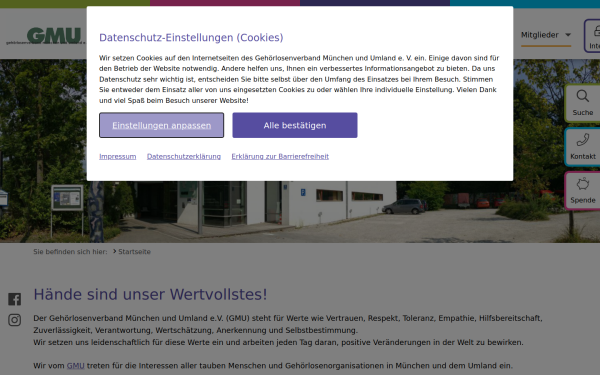Image resolution: width=600 pixels, height=375 pixels.
Task: Click the Einstellungen anpassen button
Action: tap(161, 125)
